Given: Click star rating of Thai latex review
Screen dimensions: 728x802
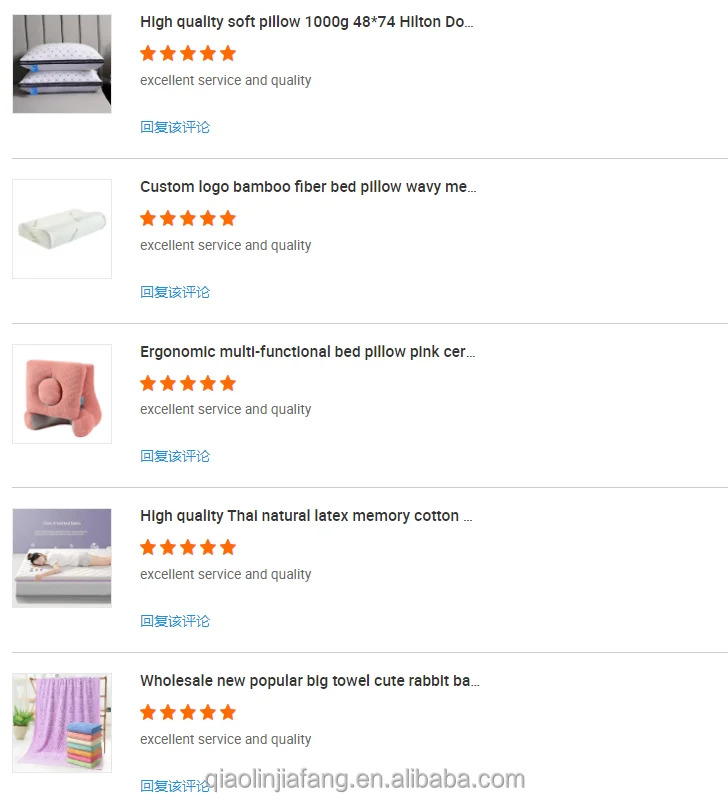Looking at the screenshot, I should coord(188,547).
